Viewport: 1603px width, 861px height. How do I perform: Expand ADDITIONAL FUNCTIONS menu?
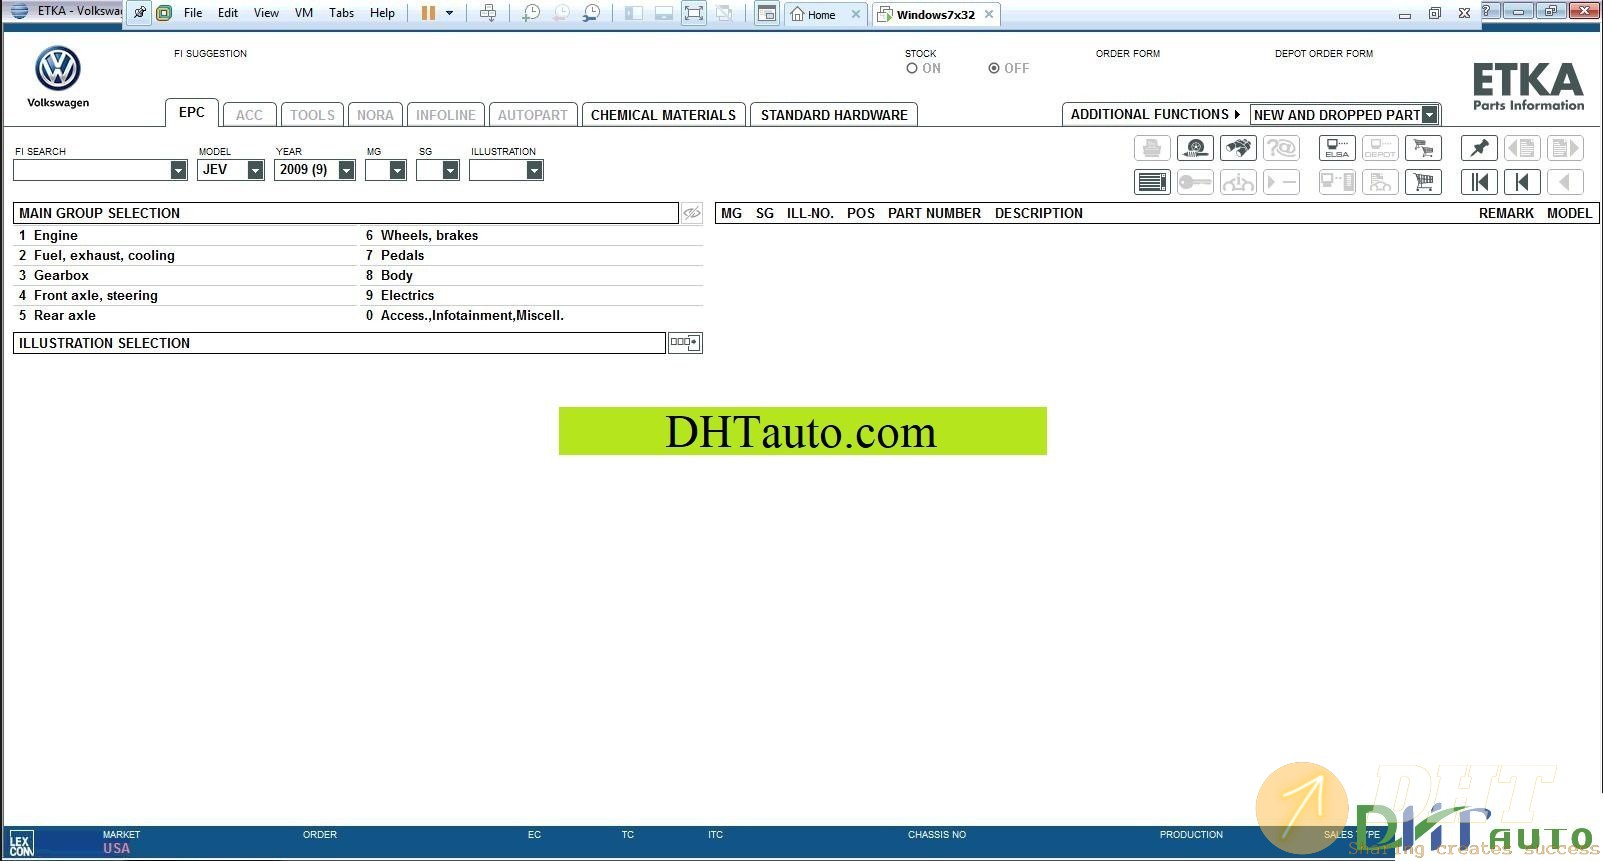1155,114
